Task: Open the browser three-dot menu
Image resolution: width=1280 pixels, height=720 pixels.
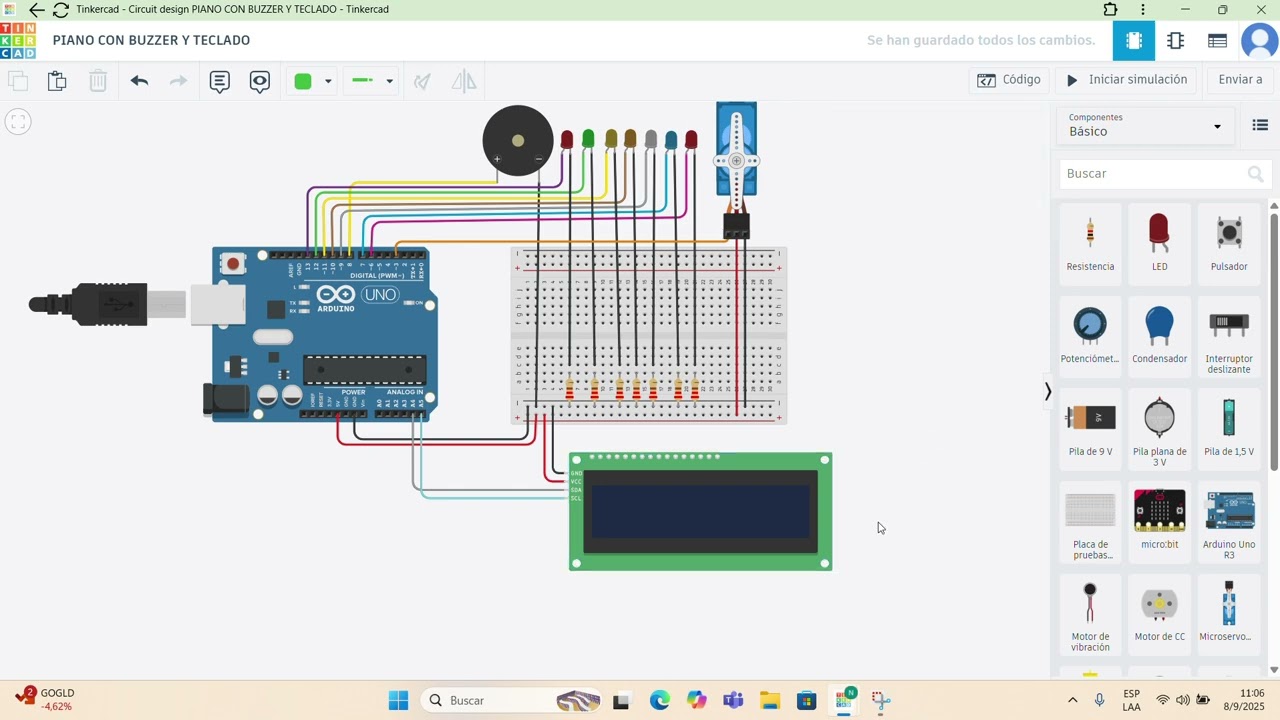Action: tap(1143, 10)
